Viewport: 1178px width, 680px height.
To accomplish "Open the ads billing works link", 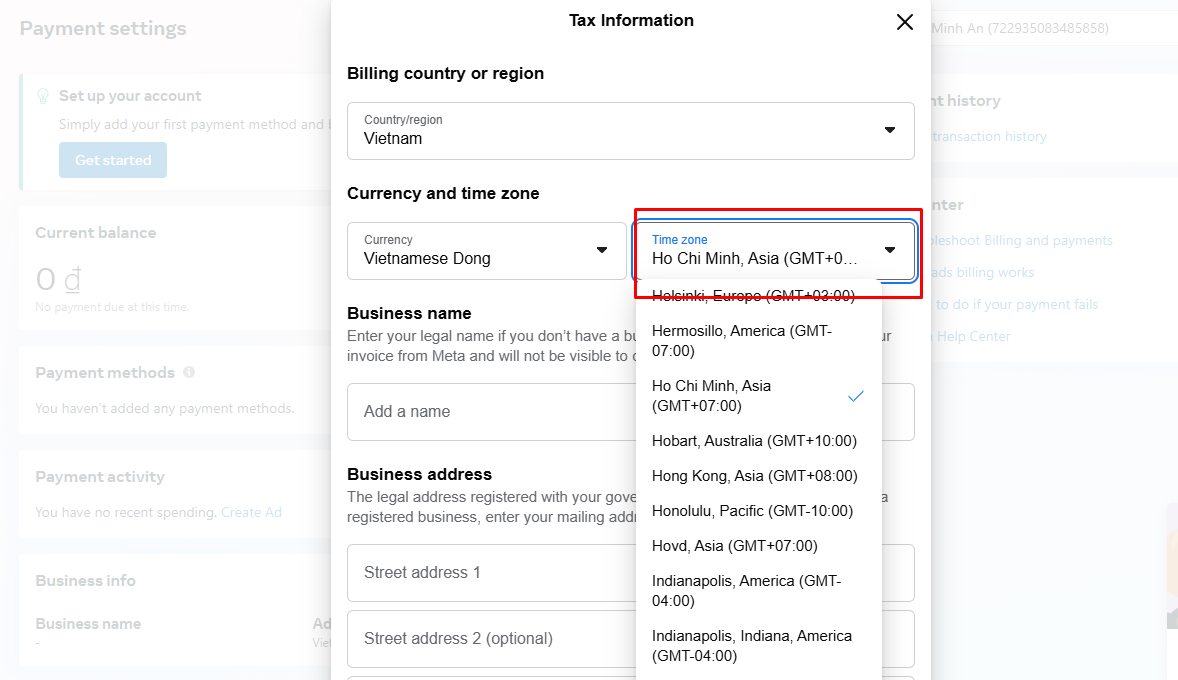I will [983, 273].
